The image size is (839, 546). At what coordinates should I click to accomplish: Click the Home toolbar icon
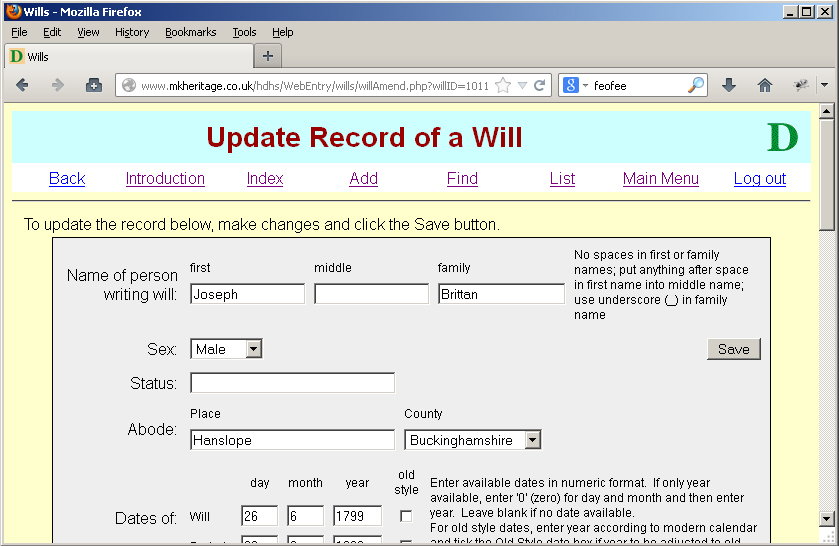(765, 86)
